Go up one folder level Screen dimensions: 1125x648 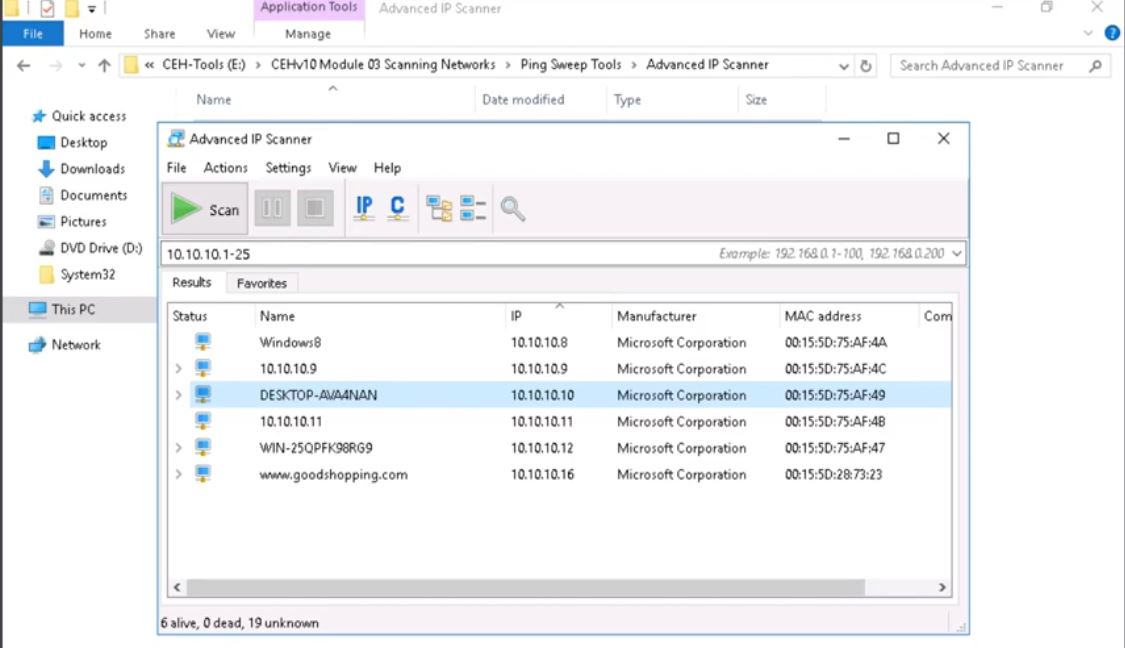pyautogui.click(x=105, y=66)
